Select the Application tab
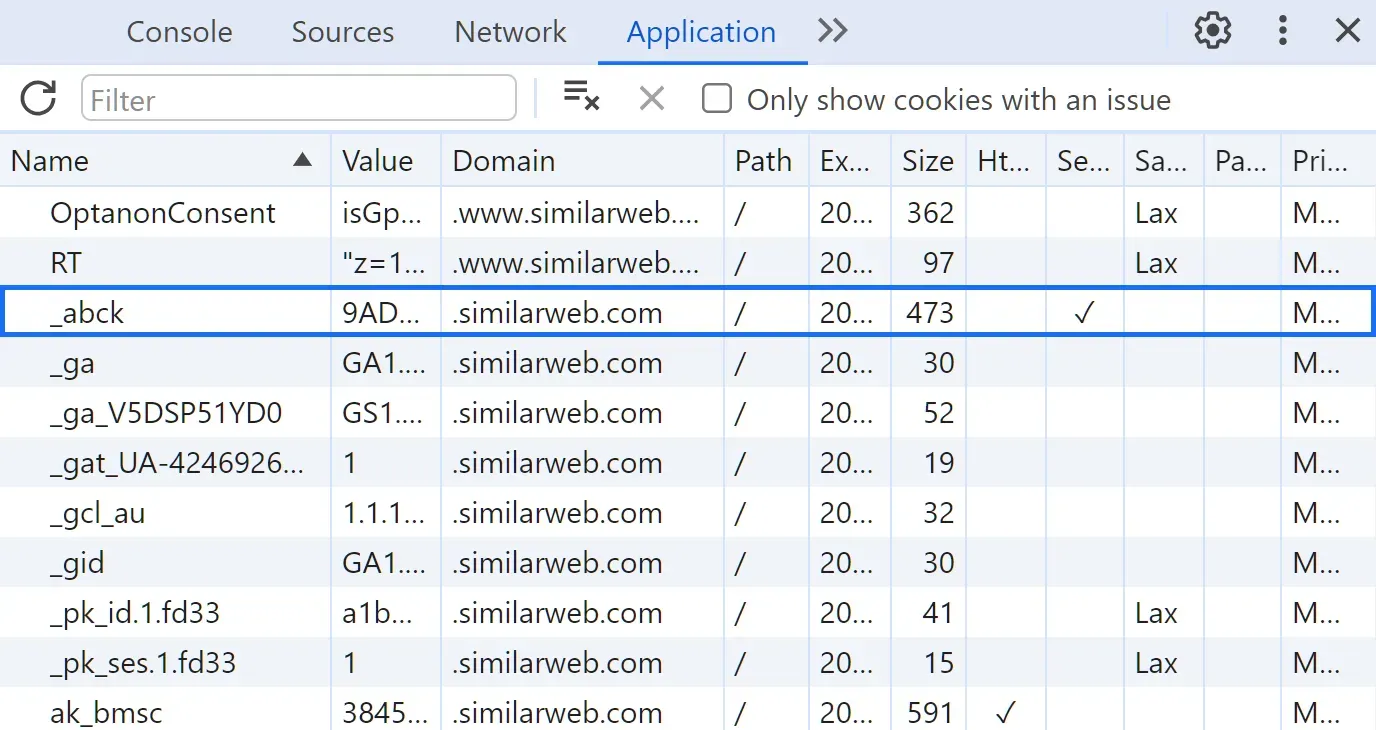The image size is (1376, 730). [x=700, y=31]
